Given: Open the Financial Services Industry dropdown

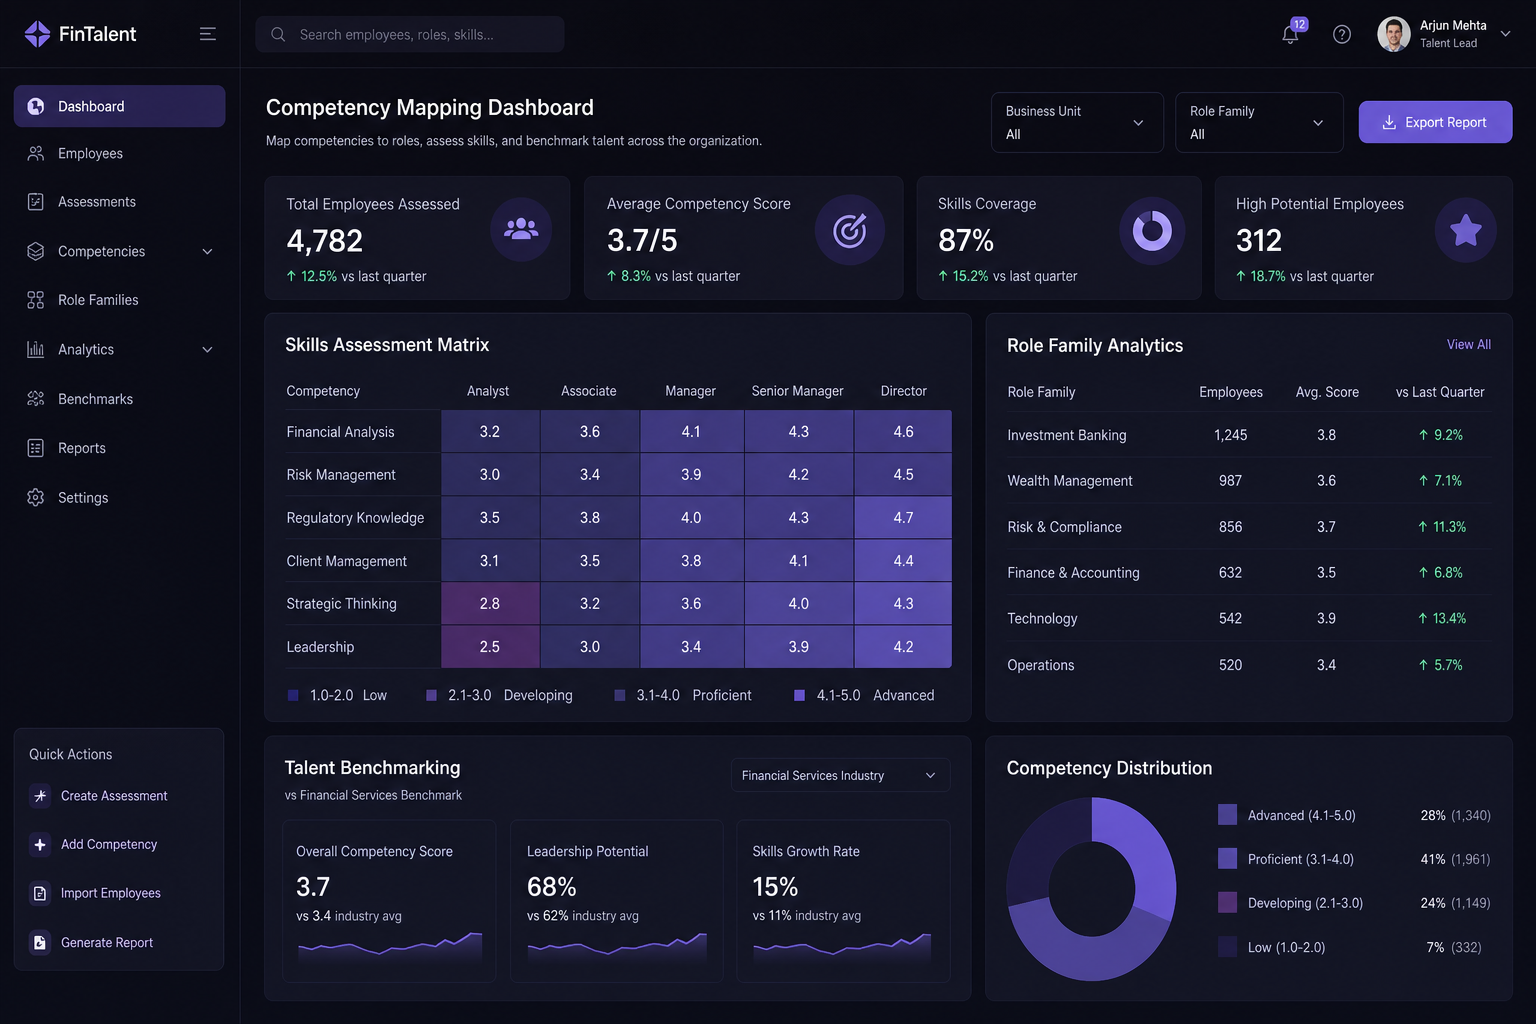Looking at the screenshot, I should click(x=840, y=775).
